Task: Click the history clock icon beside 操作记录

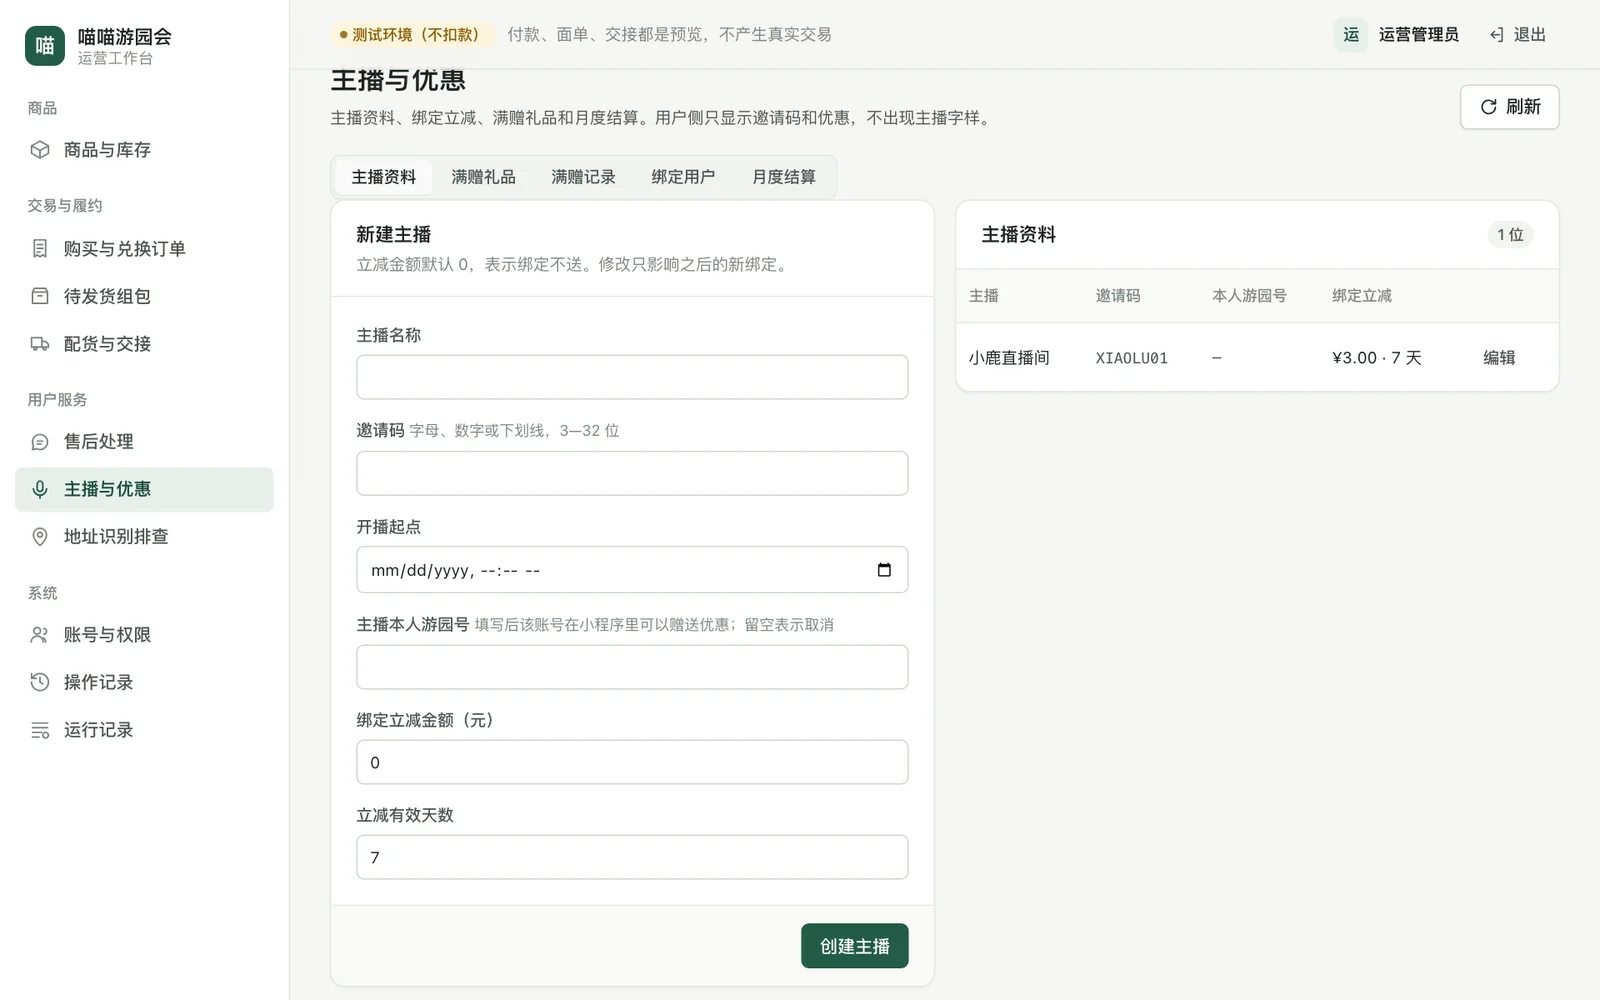Action: (x=40, y=682)
